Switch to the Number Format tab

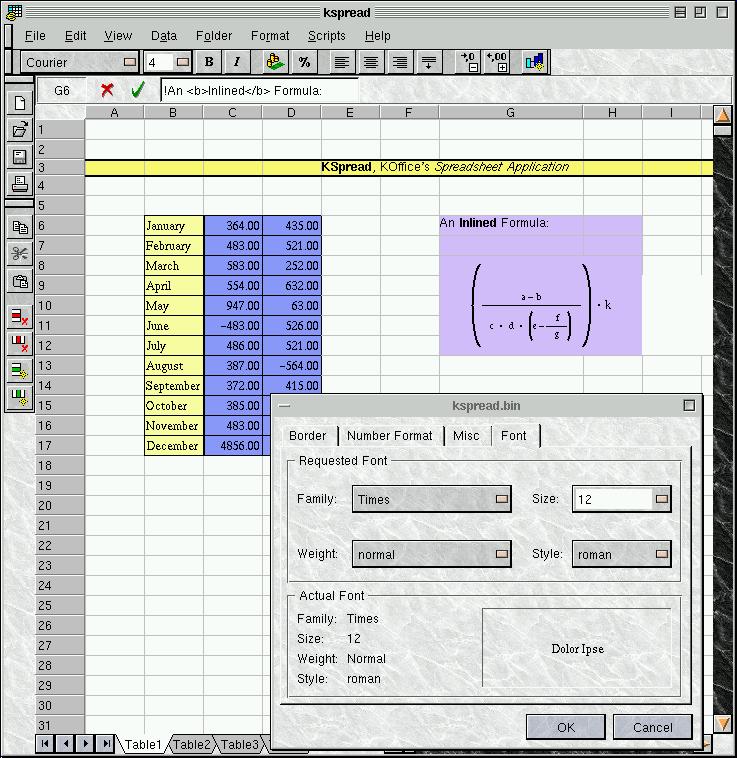coord(389,436)
